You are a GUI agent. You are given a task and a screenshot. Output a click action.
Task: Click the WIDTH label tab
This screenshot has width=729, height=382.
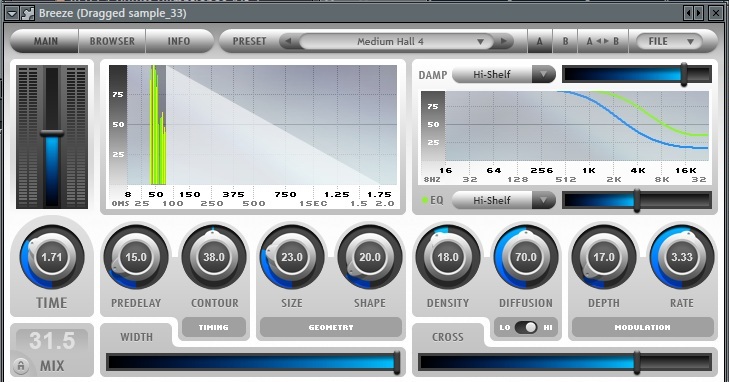point(136,337)
